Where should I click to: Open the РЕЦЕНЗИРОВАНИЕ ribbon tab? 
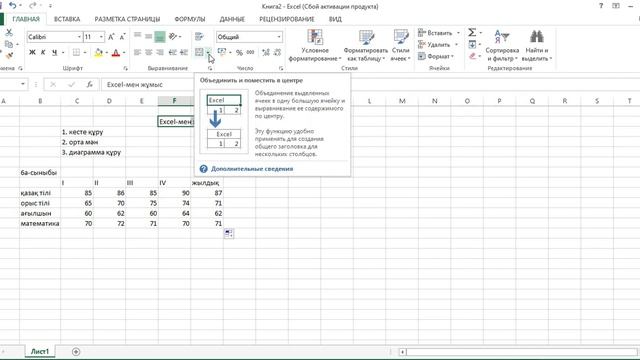pos(287,19)
